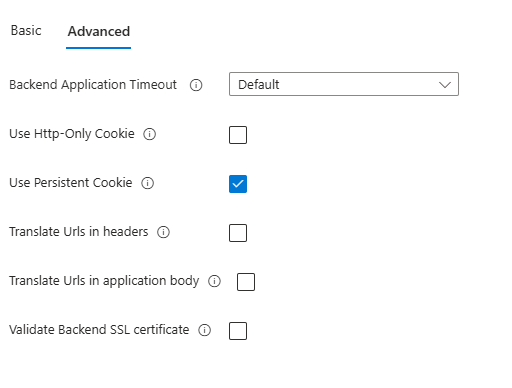This screenshot has height=388, width=512.
Task: Check Translate Urls in application body box
Action: 246,282
